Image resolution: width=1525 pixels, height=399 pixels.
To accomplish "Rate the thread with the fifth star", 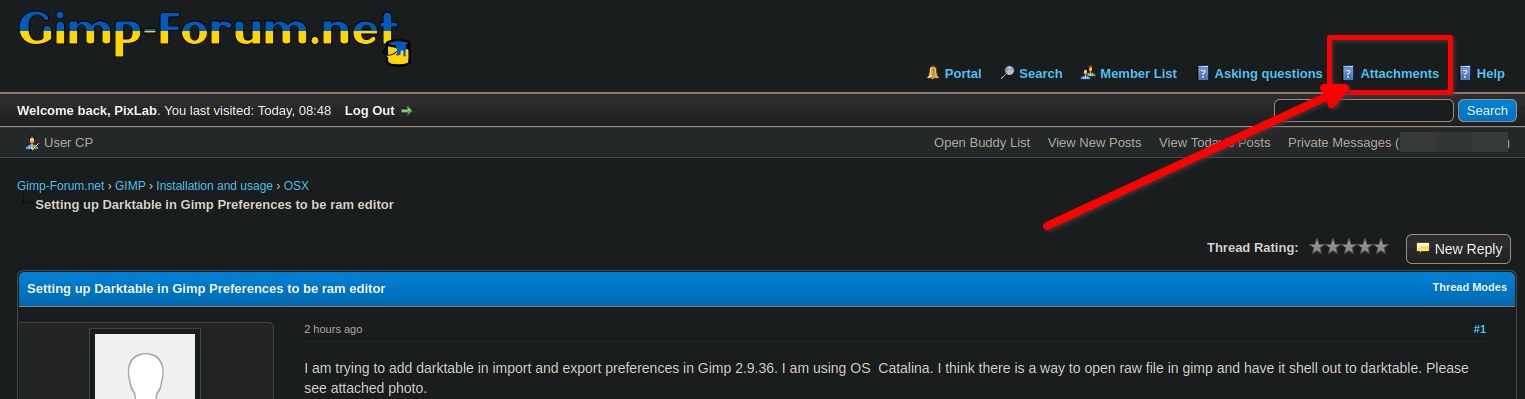I will [1380, 246].
